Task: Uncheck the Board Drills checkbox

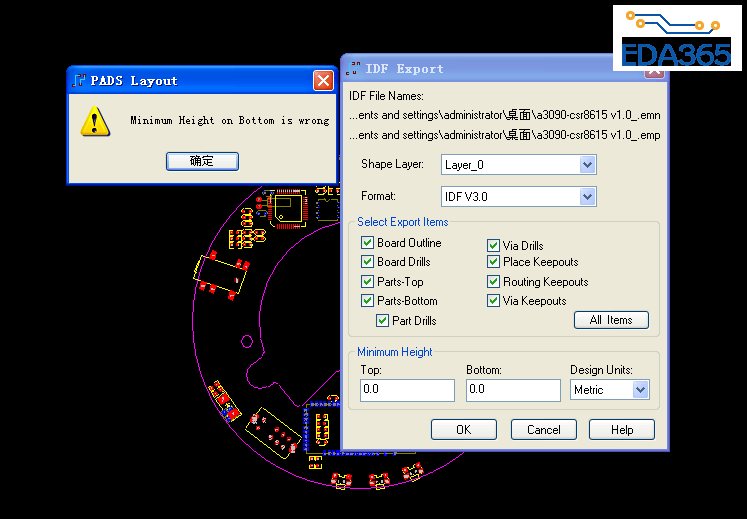Action: [367, 262]
